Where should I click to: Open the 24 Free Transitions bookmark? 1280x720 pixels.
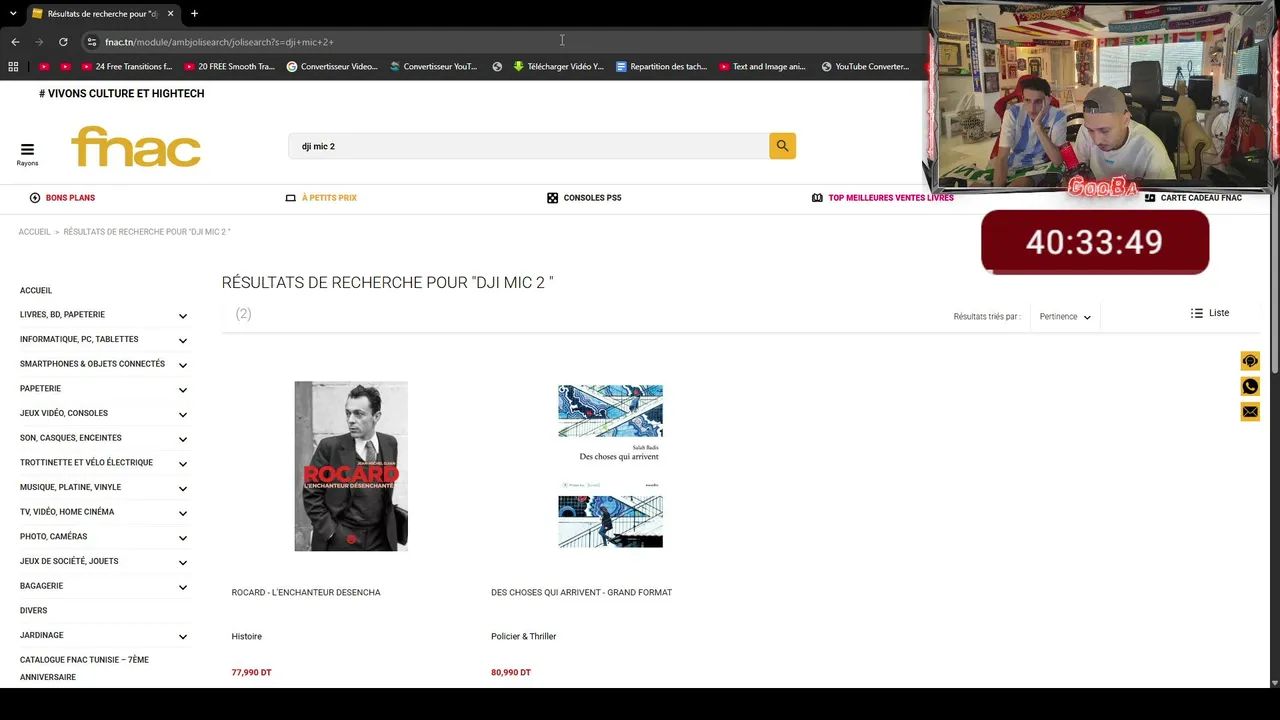click(127, 67)
